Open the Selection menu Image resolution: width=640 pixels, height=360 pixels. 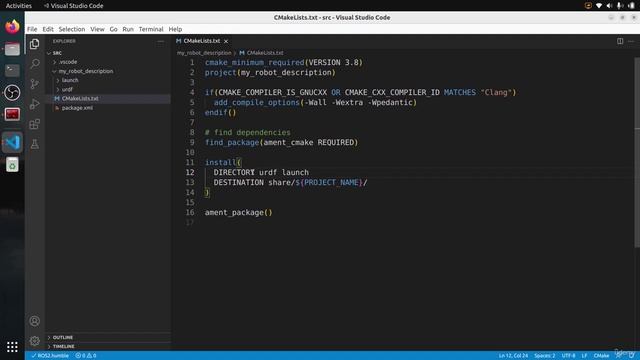[x=72, y=29]
